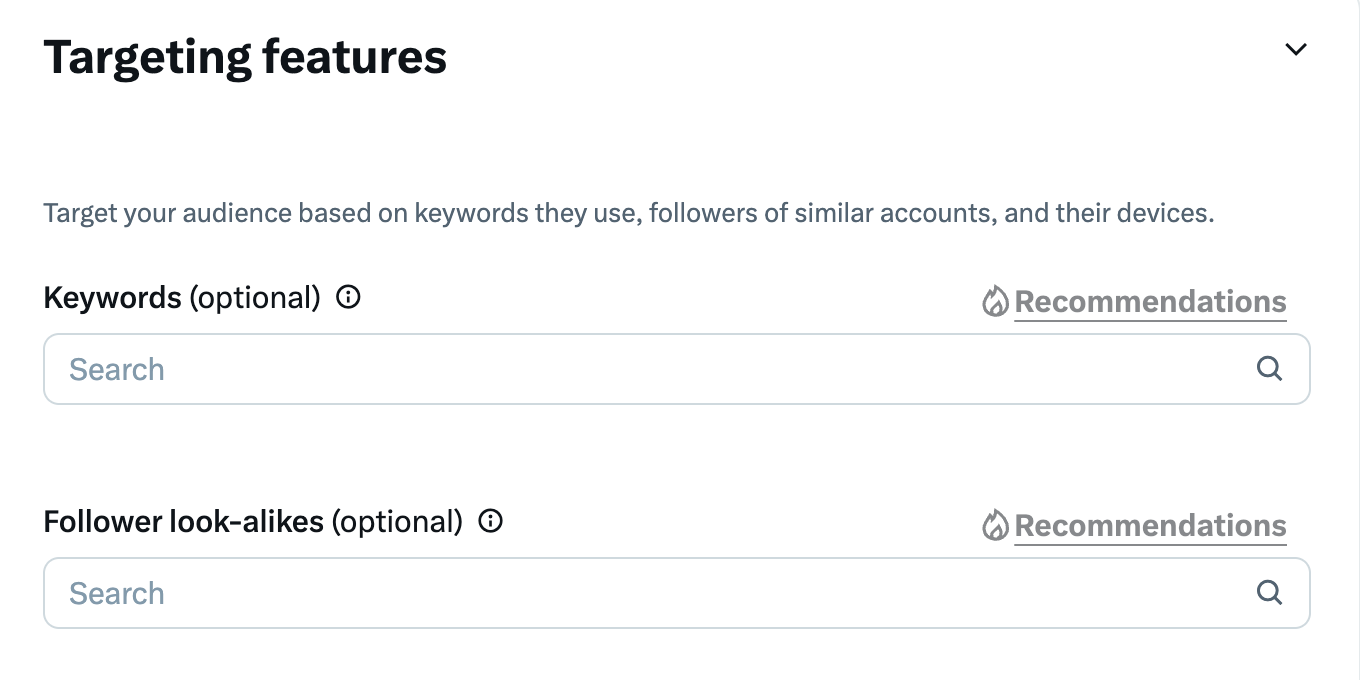Click the flame icon by Follower look-alikes Recommendations
This screenshot has height=680, width=1360.
tap(995, 525)
